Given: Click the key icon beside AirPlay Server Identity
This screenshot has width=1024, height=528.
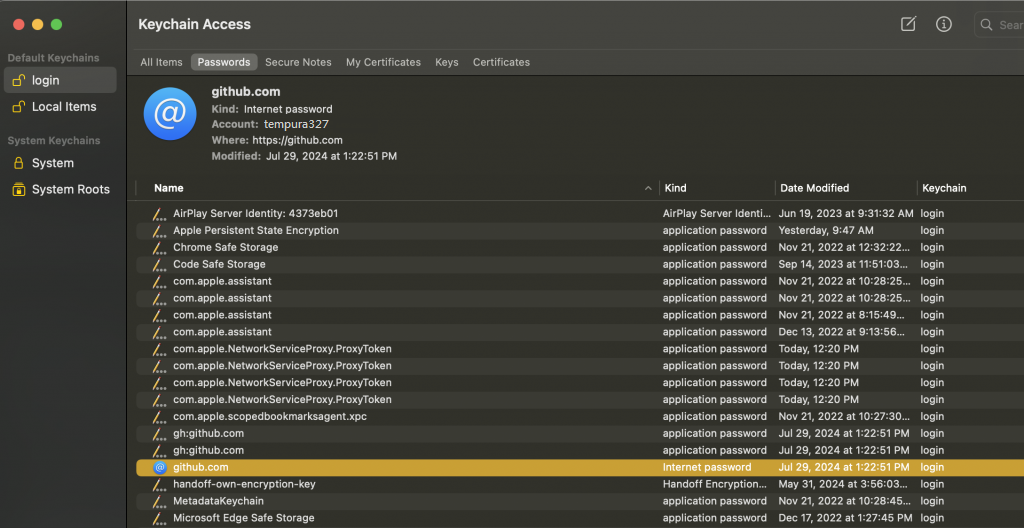Looking at the screenshot, I should pos(159,214).
